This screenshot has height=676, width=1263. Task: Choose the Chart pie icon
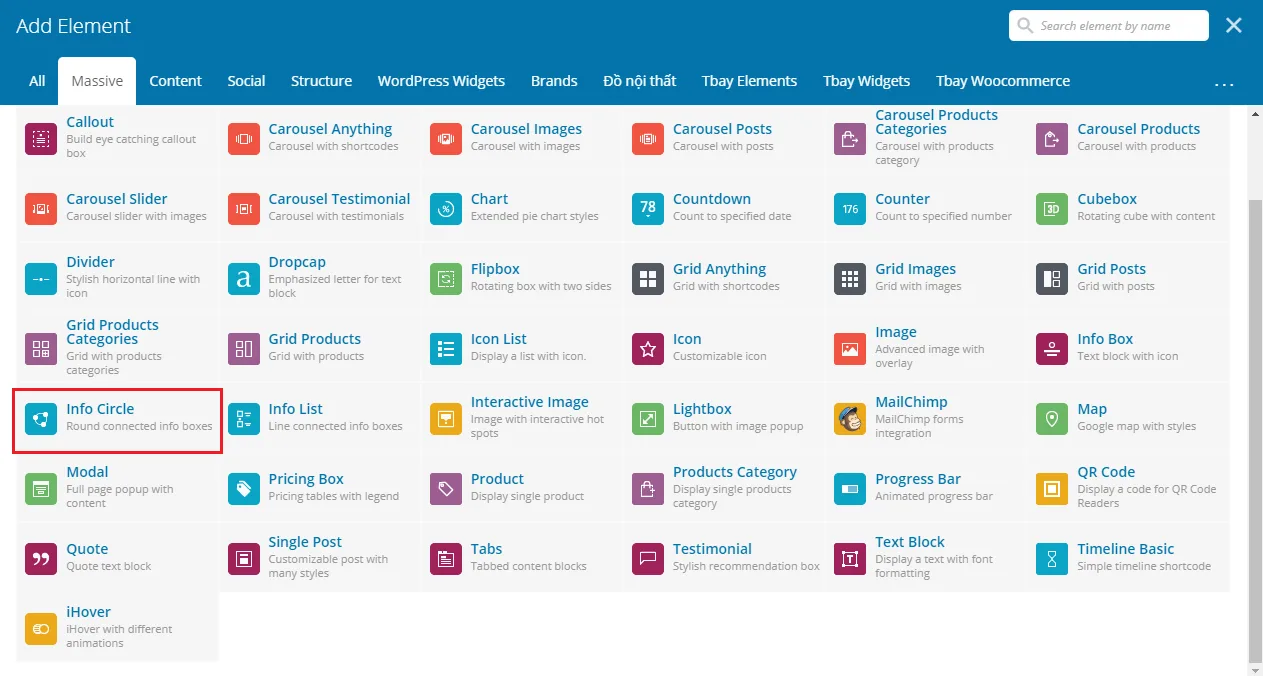(x=446, y=209)
